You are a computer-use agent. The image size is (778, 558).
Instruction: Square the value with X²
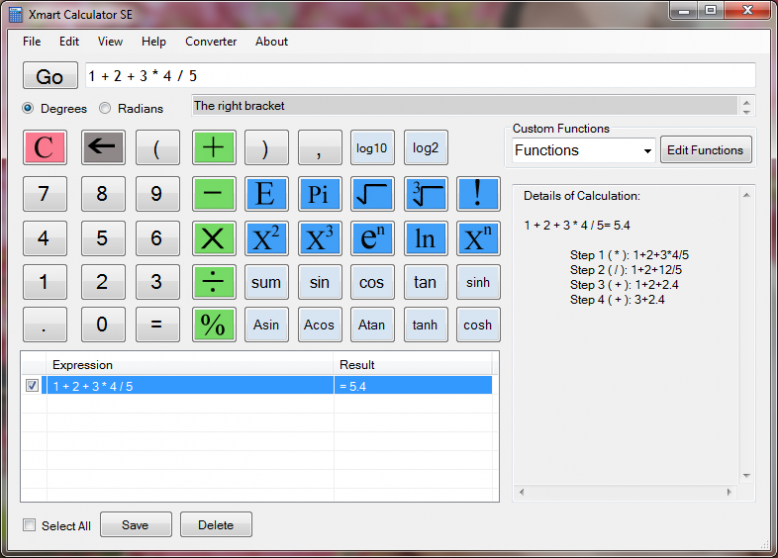[x=266, y=239]
